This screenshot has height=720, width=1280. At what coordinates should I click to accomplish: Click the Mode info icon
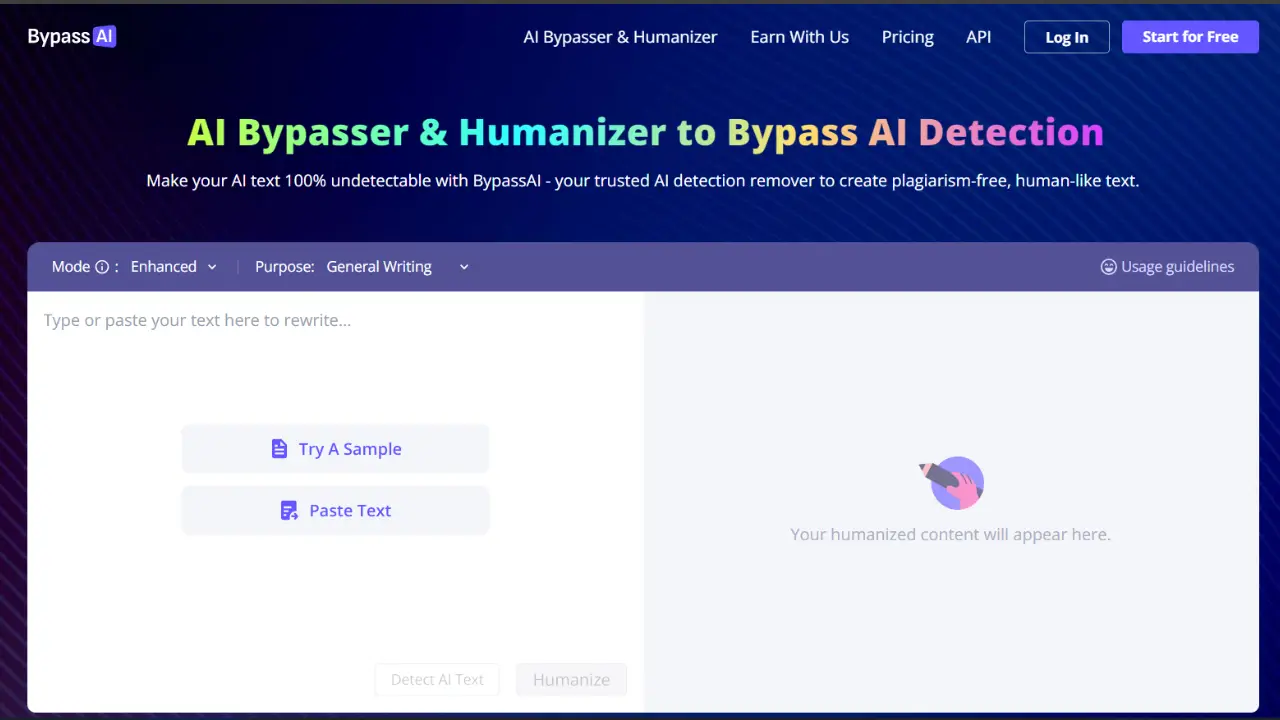[x=102, y=267]
